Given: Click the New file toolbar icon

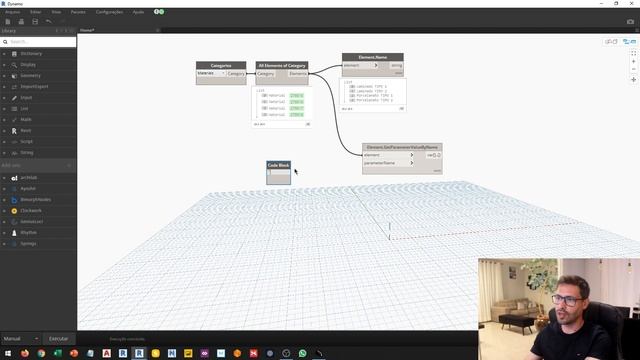Looking at the screenshot, I should 8,22.
